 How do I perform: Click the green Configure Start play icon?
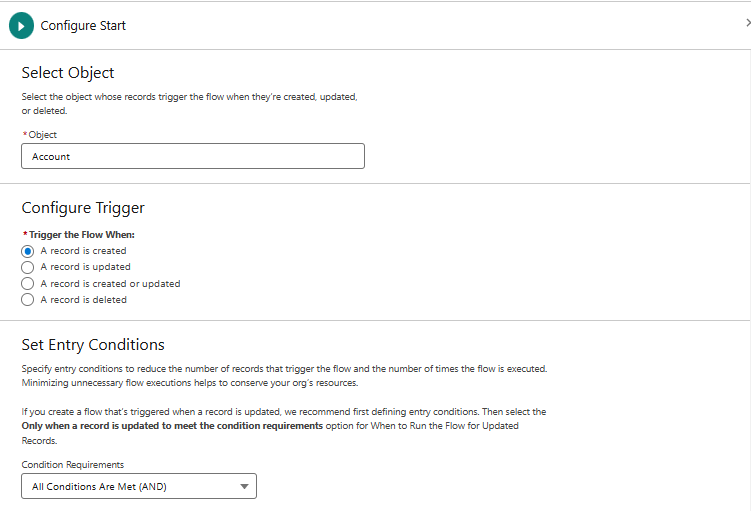[x=22, y=25]
